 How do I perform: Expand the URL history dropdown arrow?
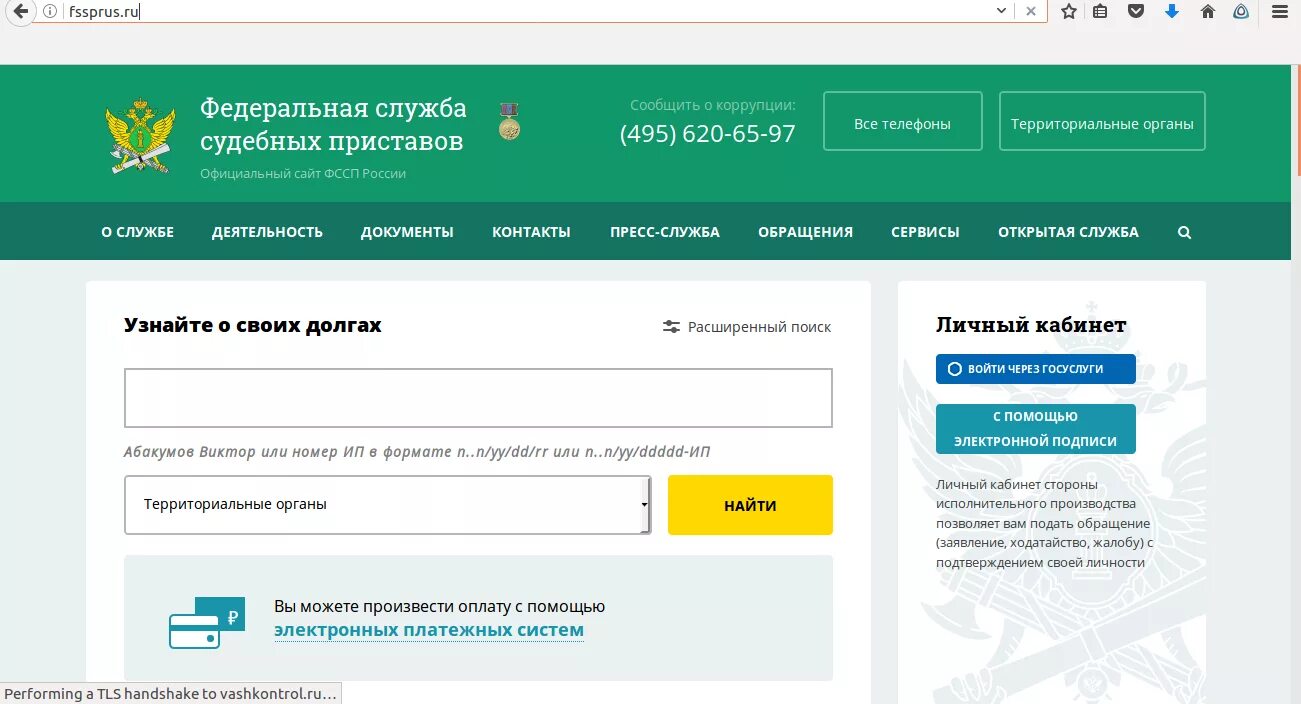pyautogui.click(x=1001, y=11)
